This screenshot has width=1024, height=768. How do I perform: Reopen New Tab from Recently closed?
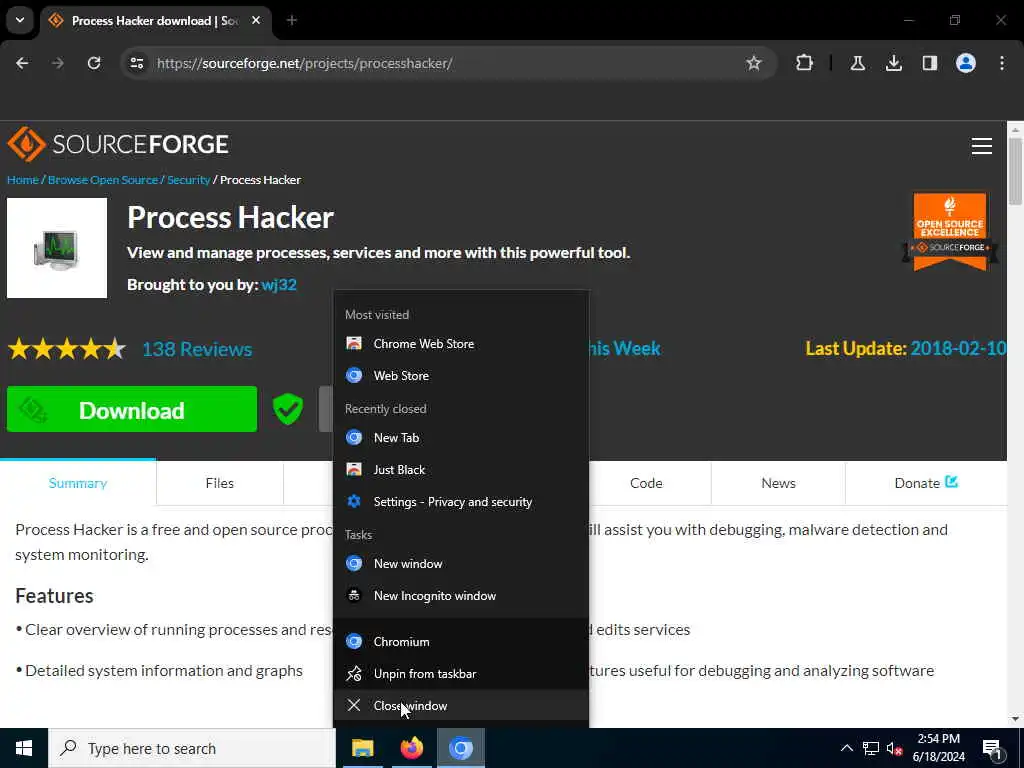click(x=461, y=438)
